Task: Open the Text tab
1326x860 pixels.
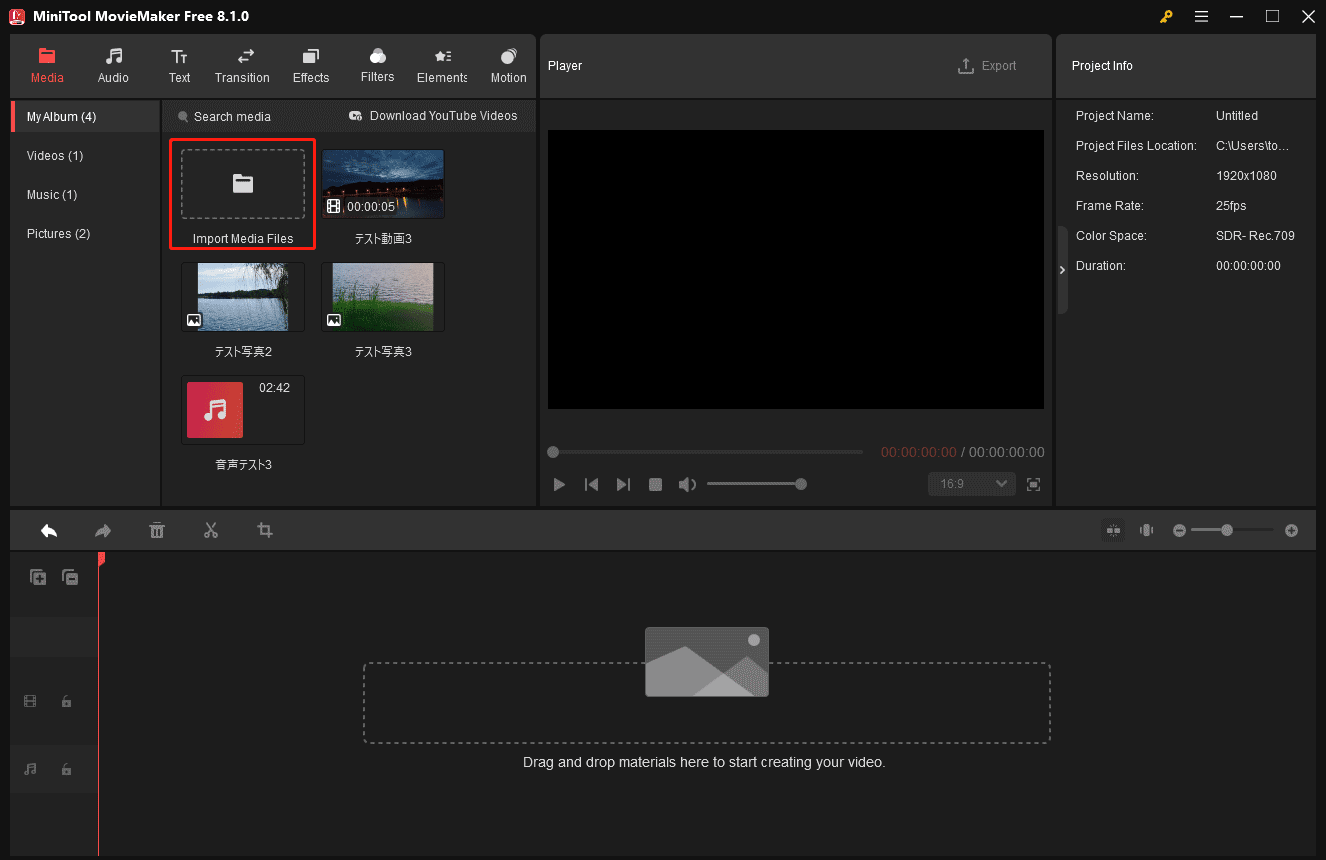Action: 179,66
